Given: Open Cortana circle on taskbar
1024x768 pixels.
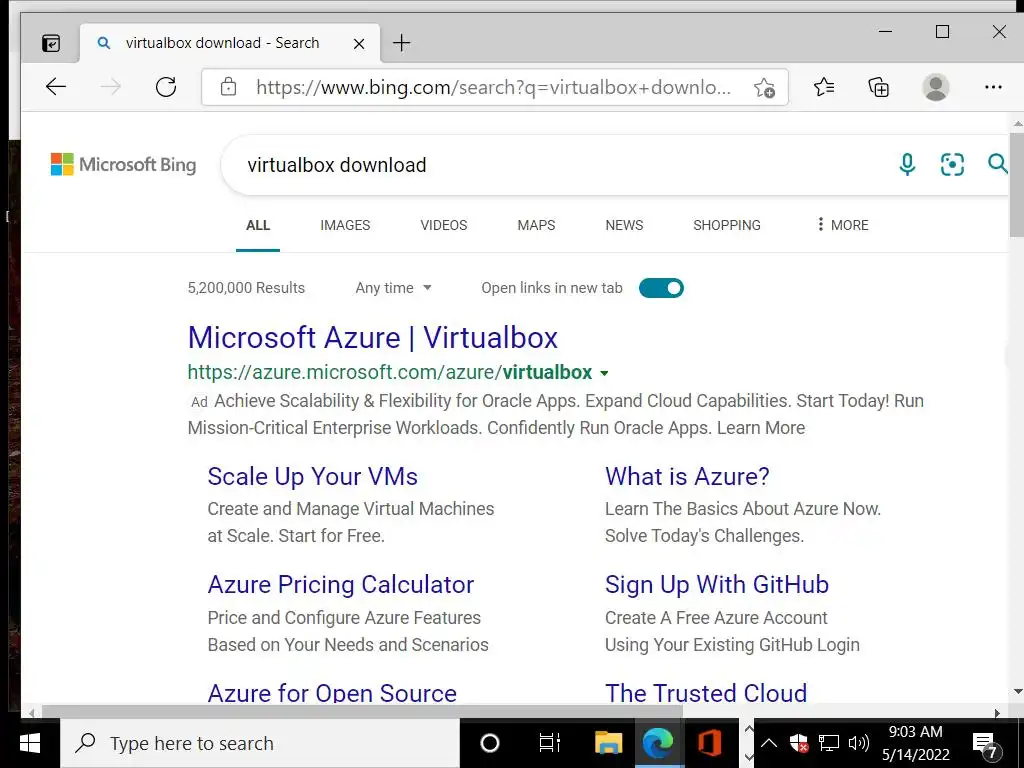Looking at the screenshot, I should coord(490,743).
